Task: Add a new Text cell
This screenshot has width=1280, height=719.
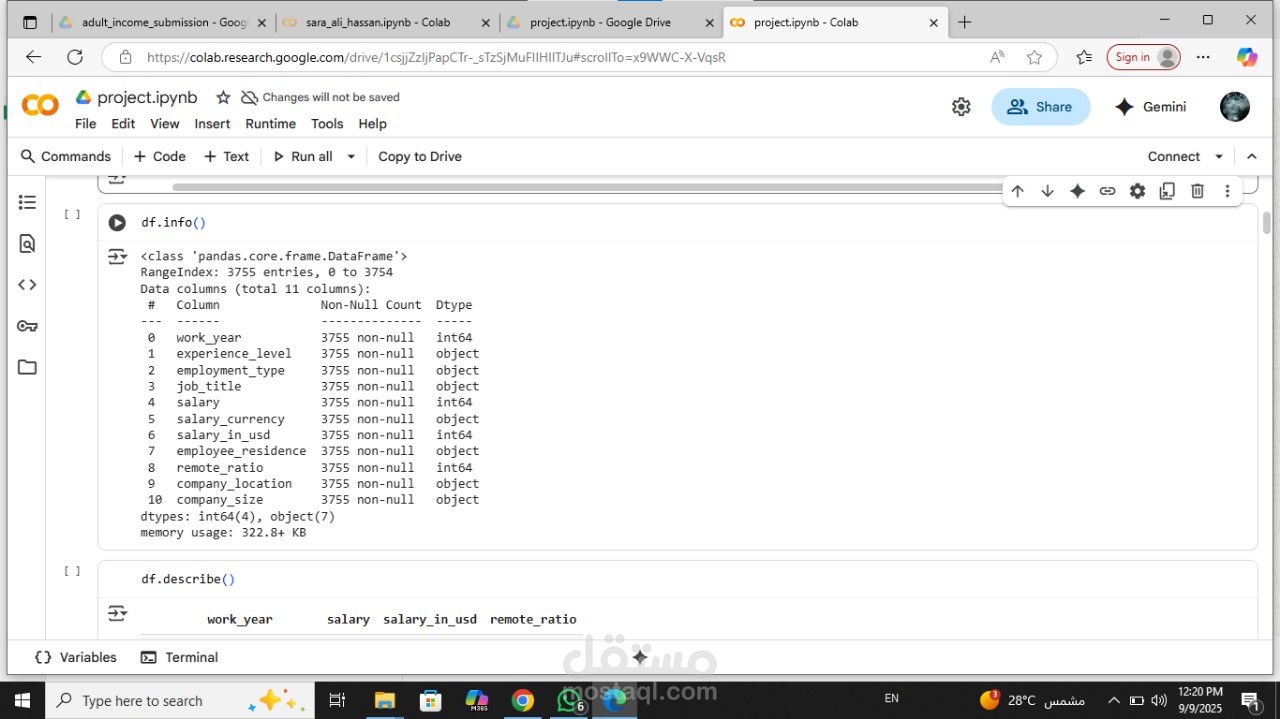Action: click(226, 157)
